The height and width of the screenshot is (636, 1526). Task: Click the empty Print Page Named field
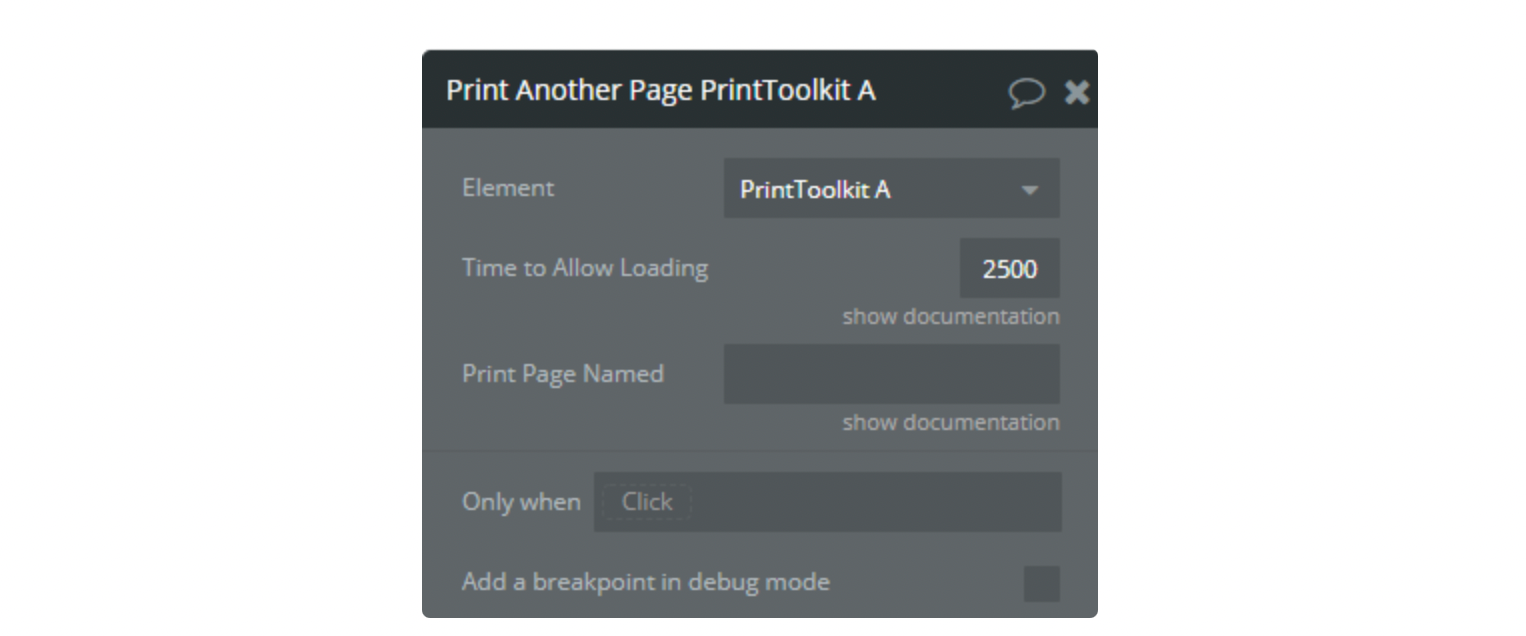pos(891,374)
